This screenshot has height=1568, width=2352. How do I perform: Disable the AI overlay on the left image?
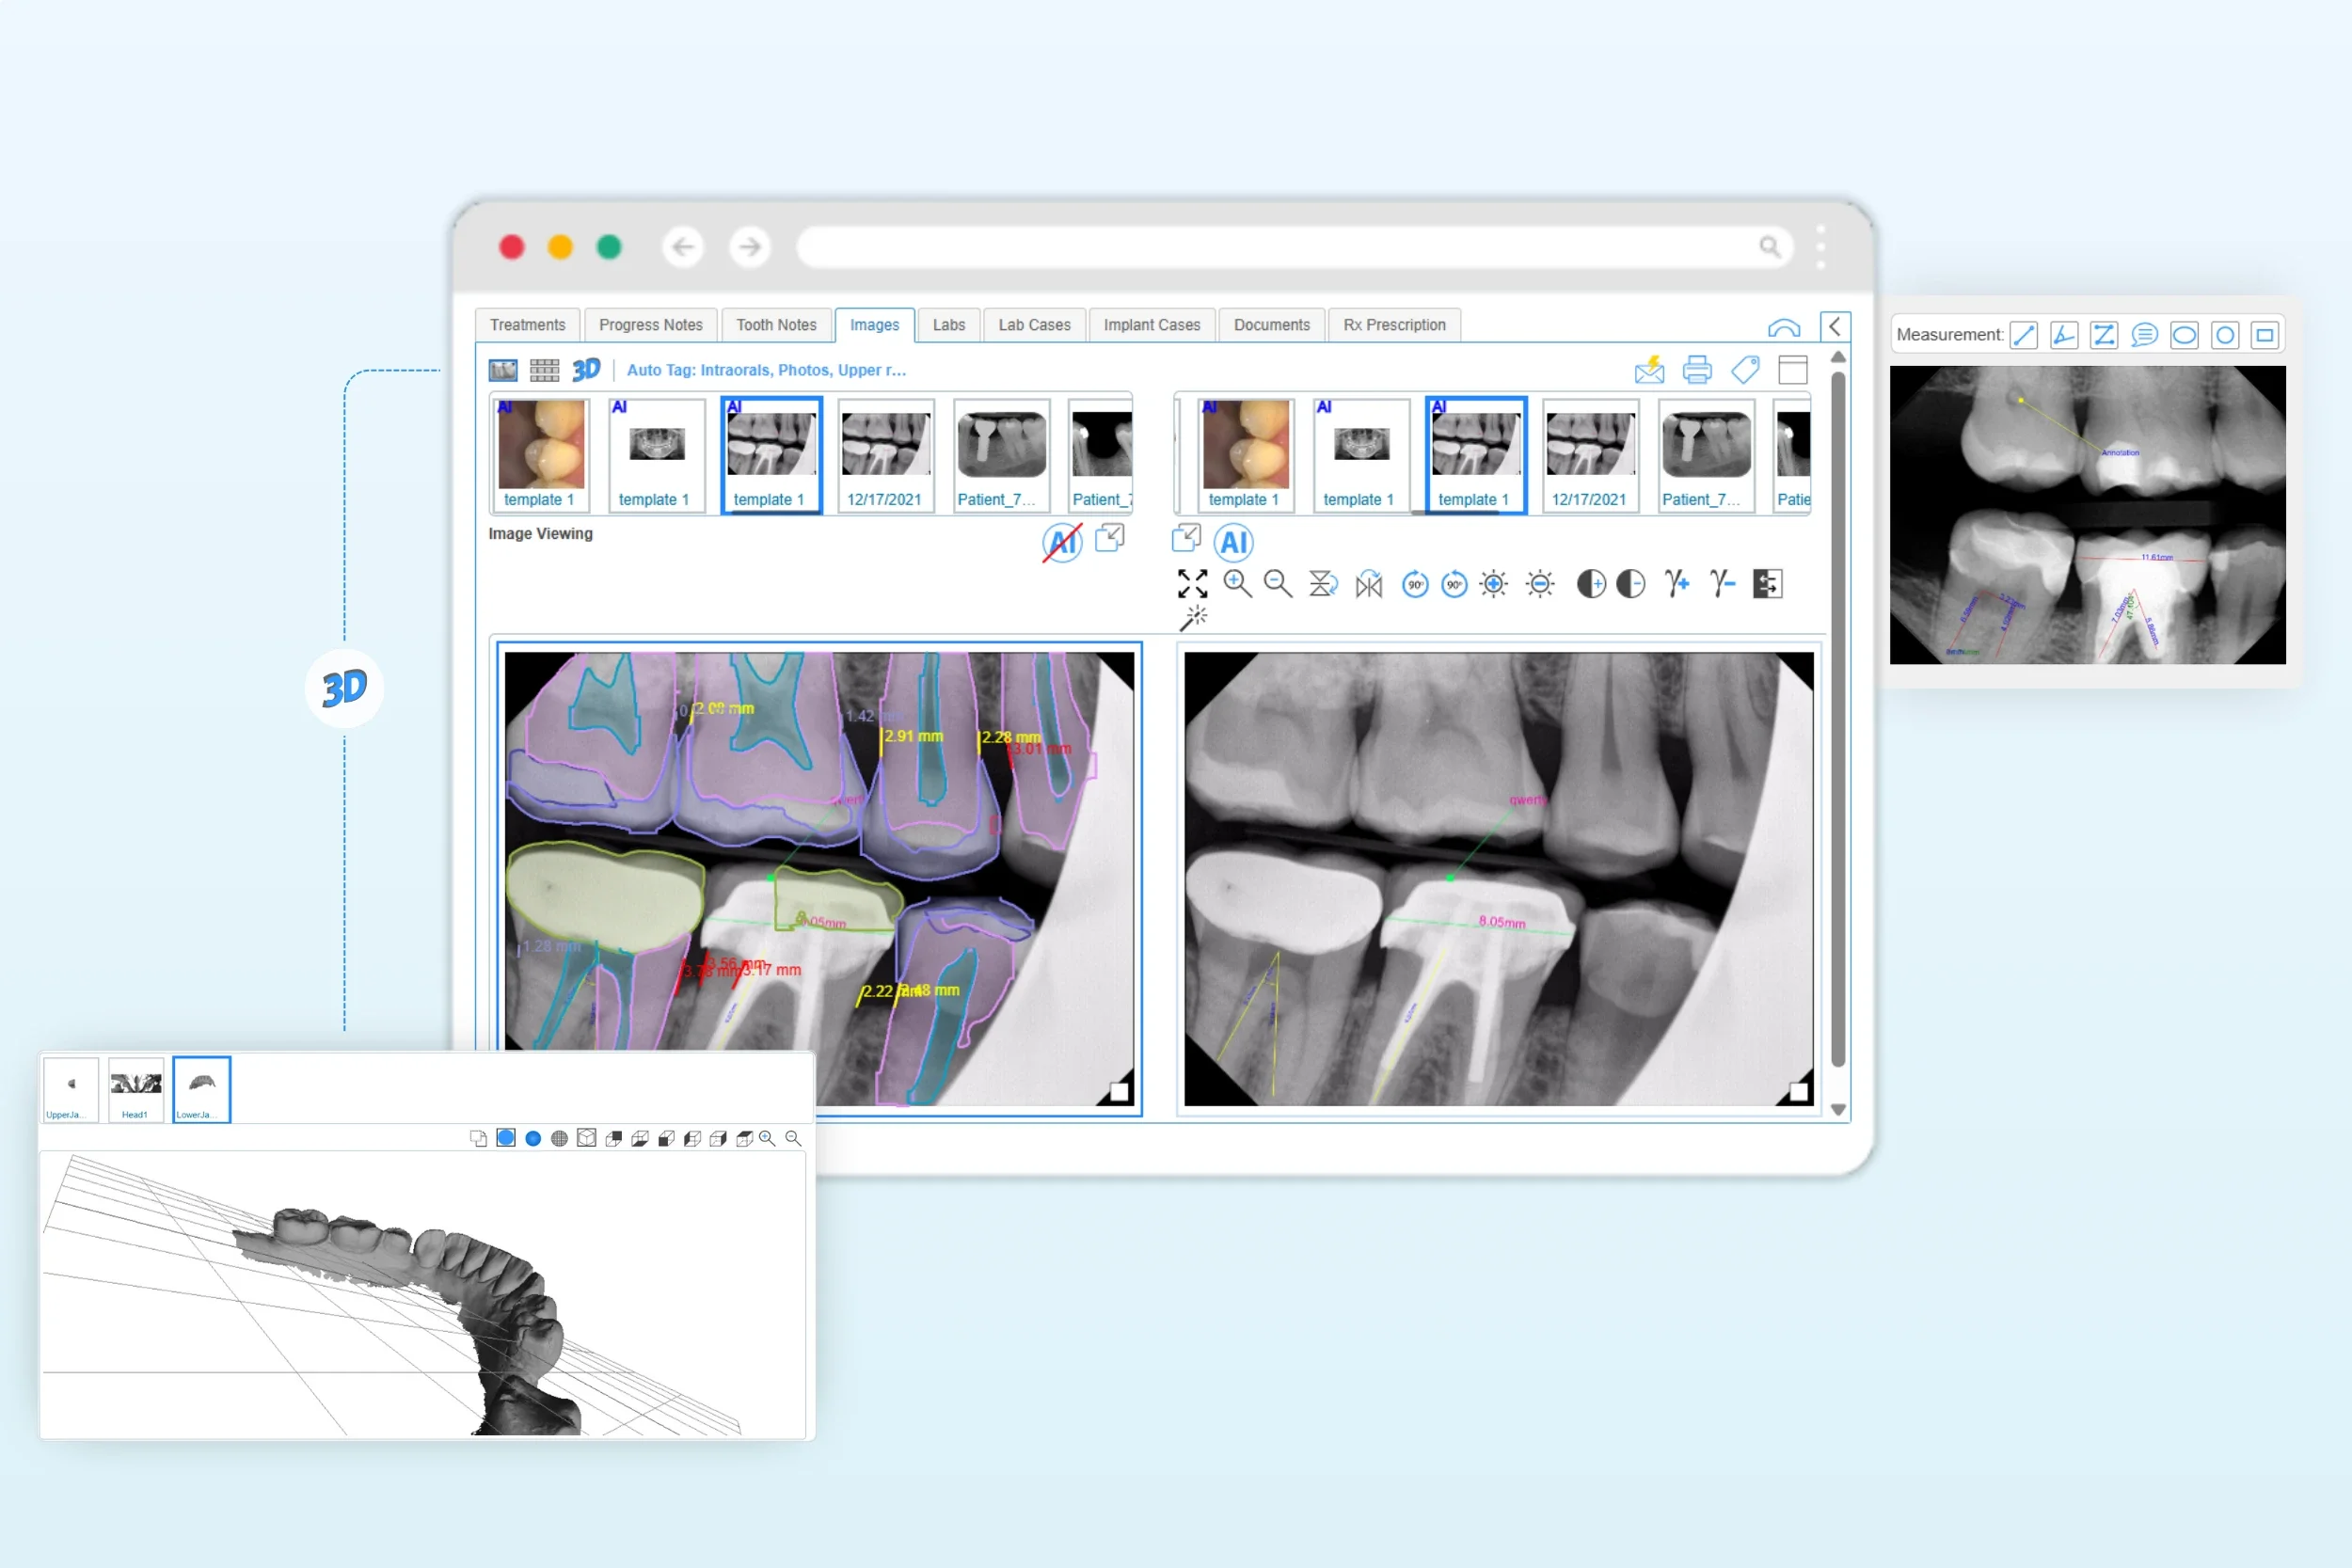coord(1062,543)
